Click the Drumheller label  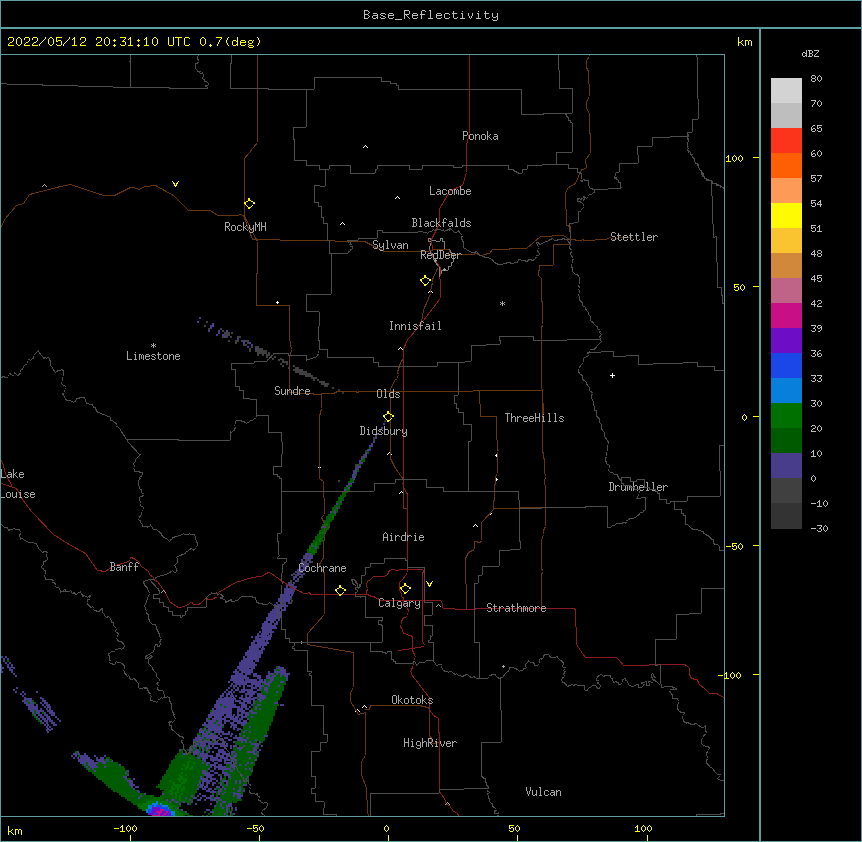tap(638, 487)
